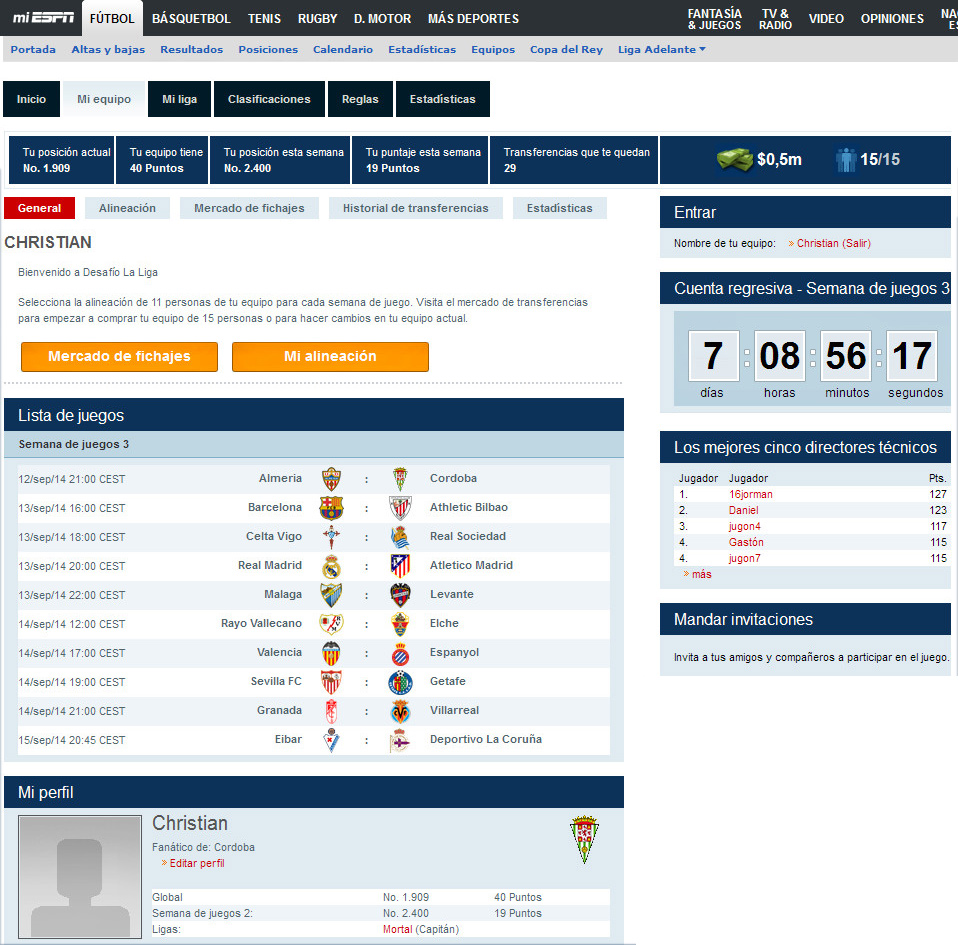Open the BÁSQUETBOL menu
This screenshot has height=945, width=958.
point(191,18)
